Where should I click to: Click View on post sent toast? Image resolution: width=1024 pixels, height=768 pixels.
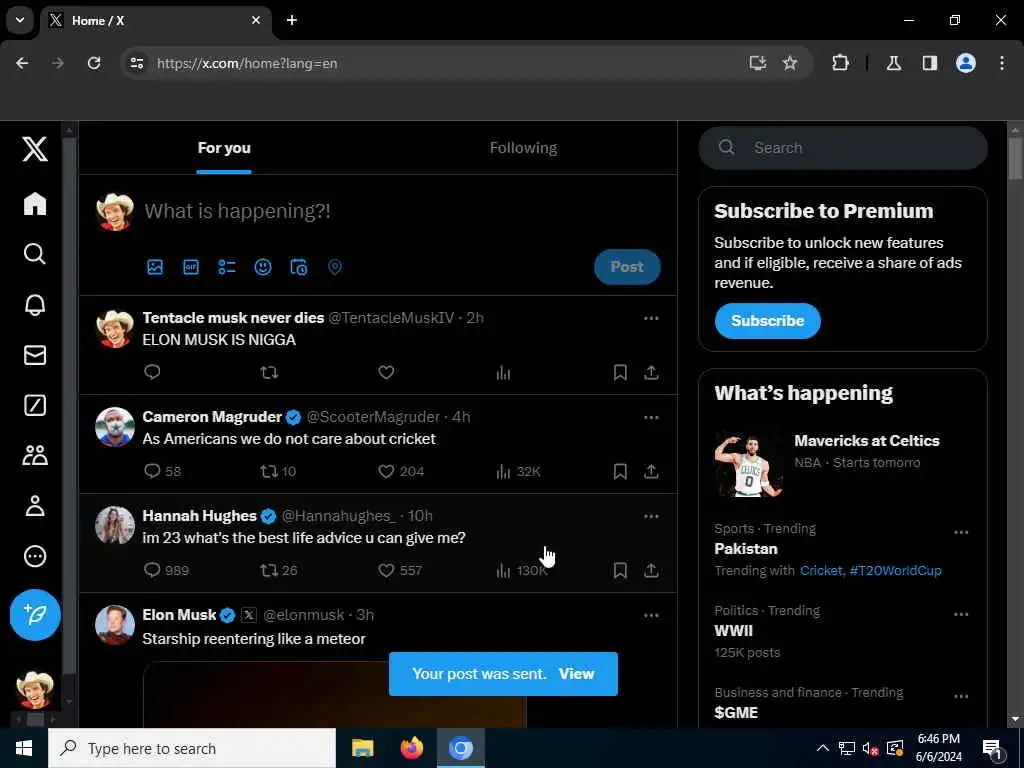click(576, 674)
